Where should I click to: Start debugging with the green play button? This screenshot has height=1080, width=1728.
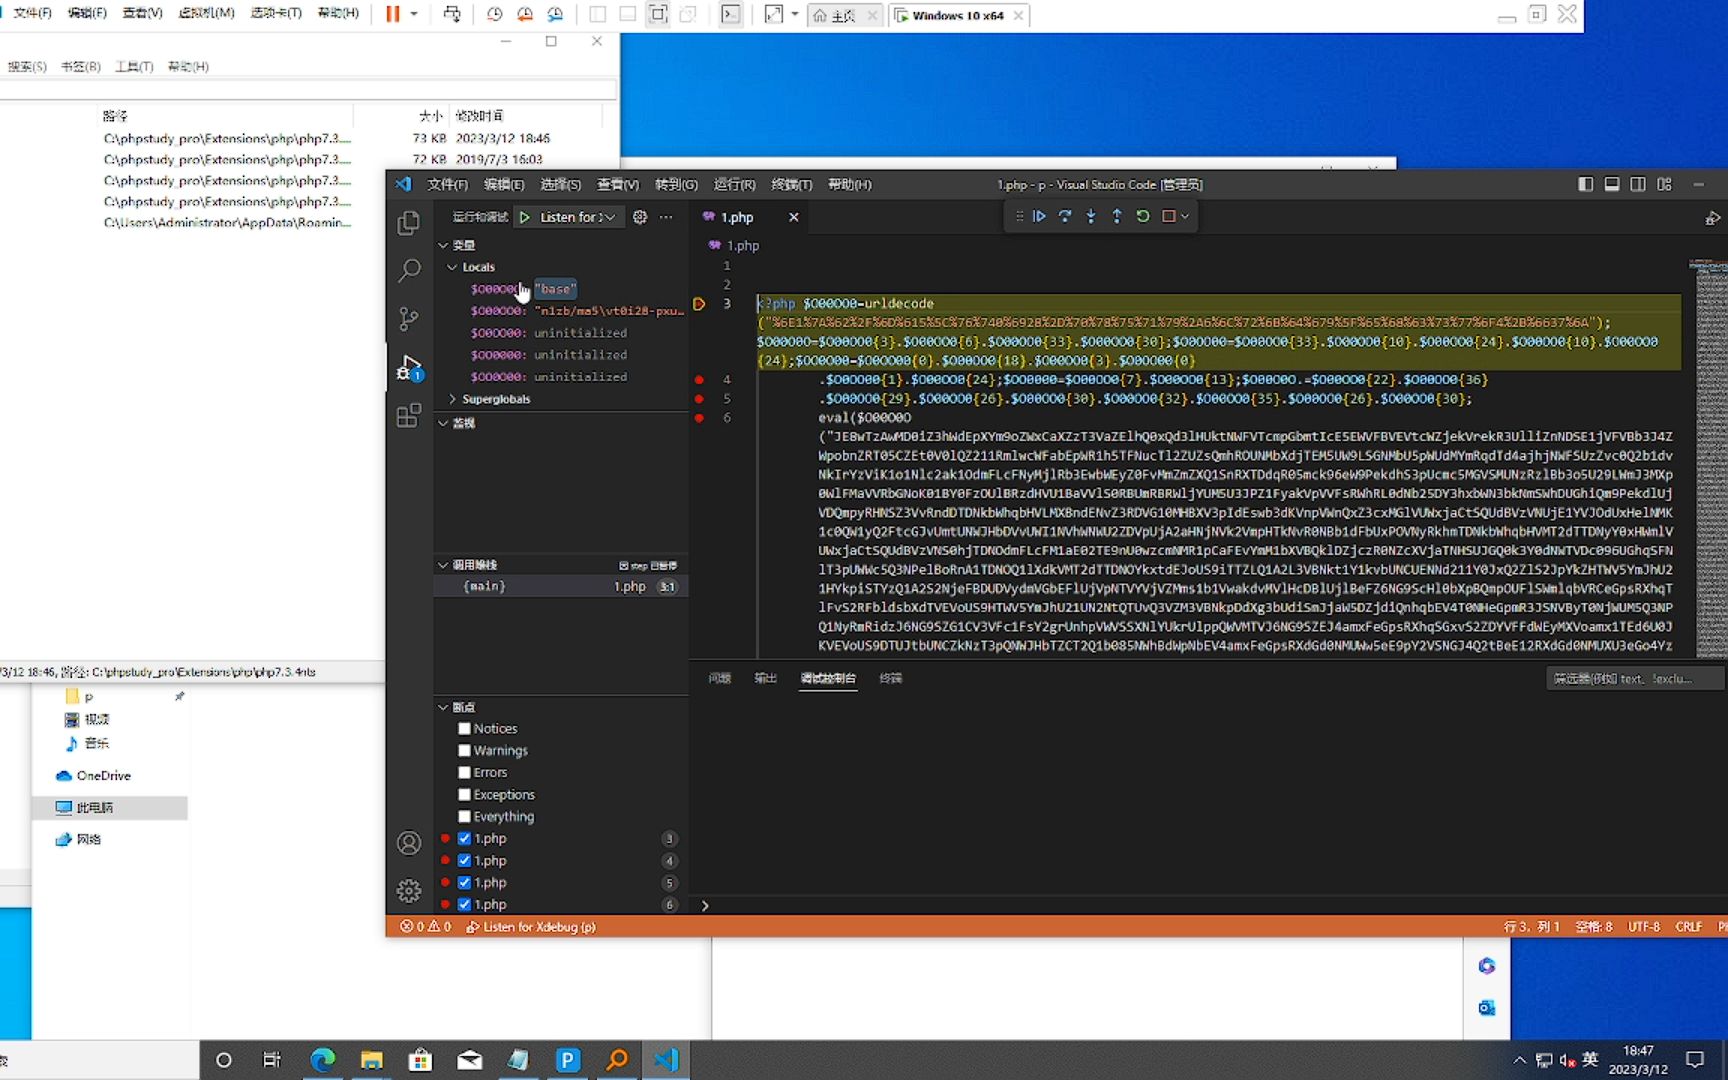(x=525, y=217)
